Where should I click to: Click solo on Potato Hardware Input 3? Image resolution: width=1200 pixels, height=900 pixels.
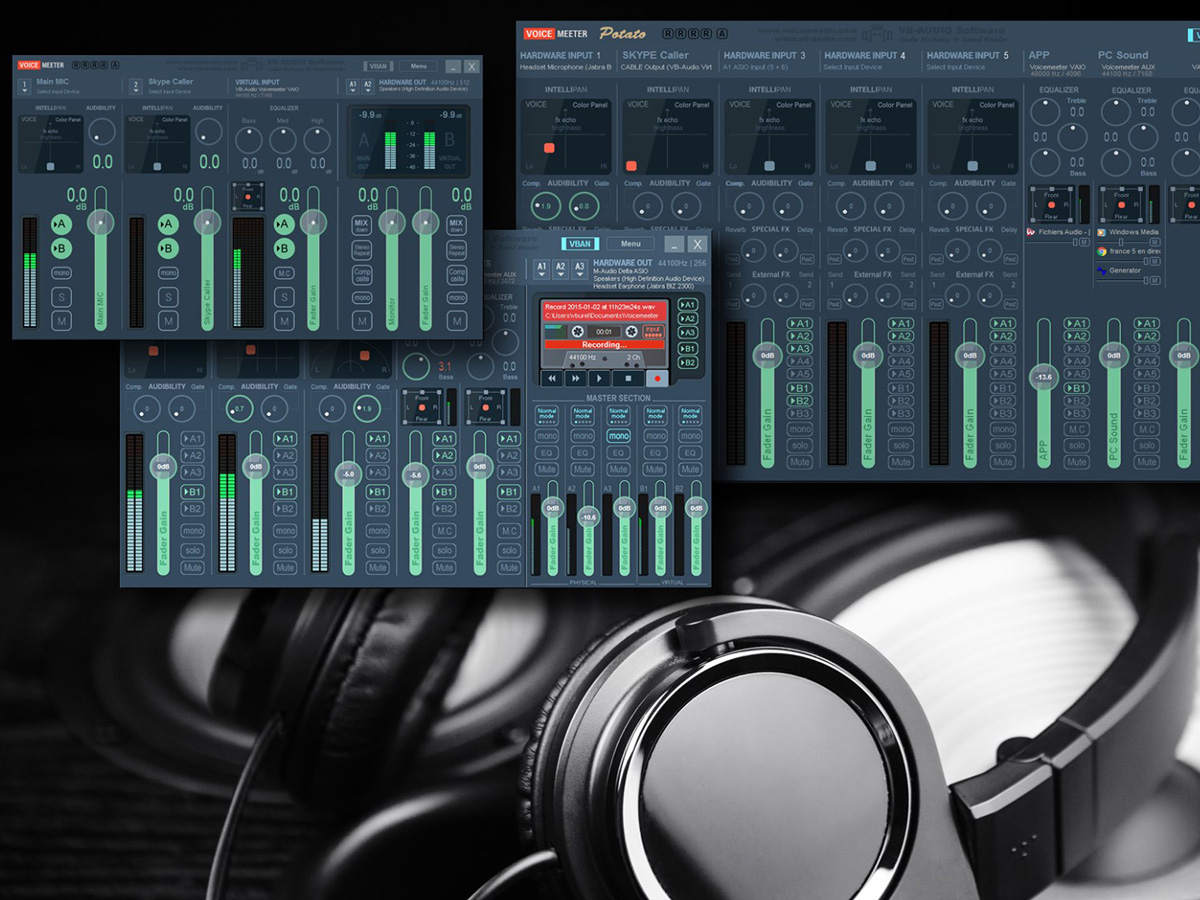(x=799, y=445)
